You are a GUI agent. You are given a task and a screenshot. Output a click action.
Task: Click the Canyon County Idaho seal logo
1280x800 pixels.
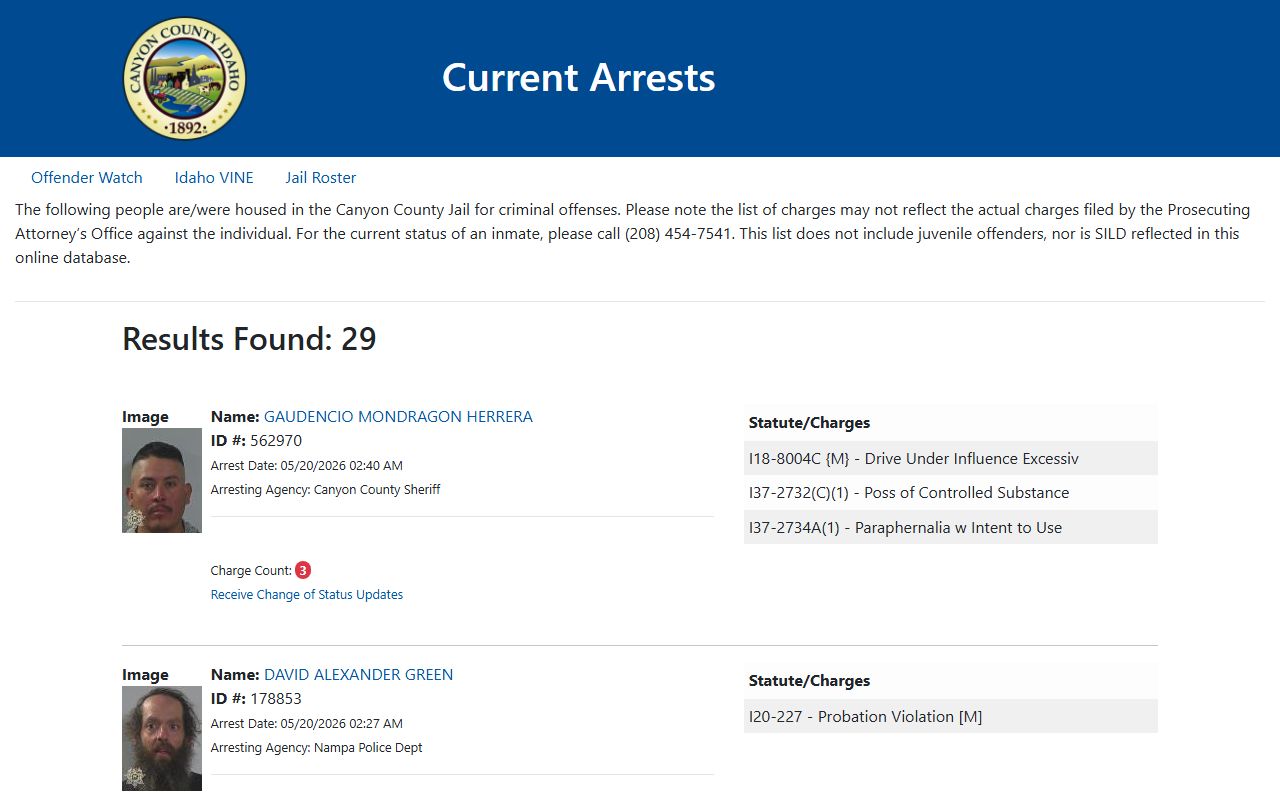[x=184, y=78]
